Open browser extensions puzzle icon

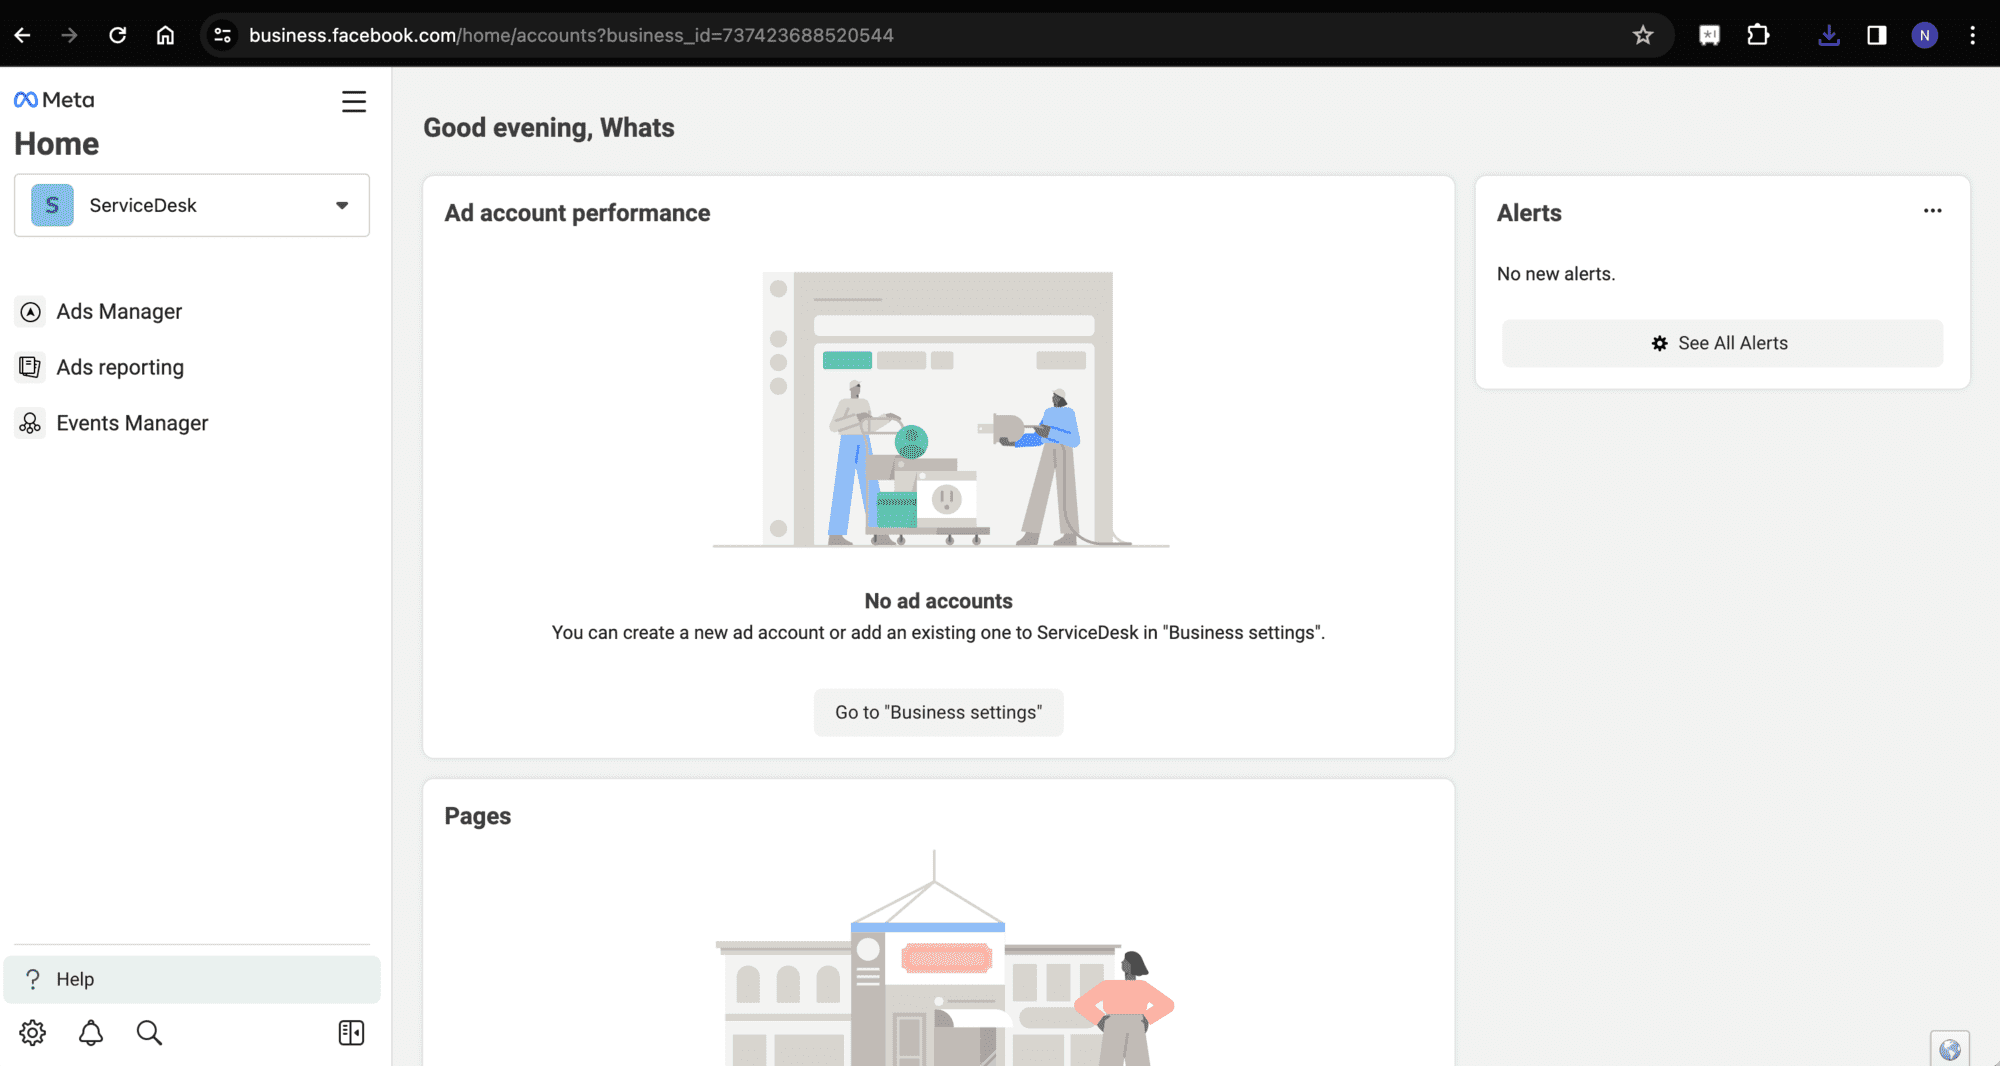1758,36
